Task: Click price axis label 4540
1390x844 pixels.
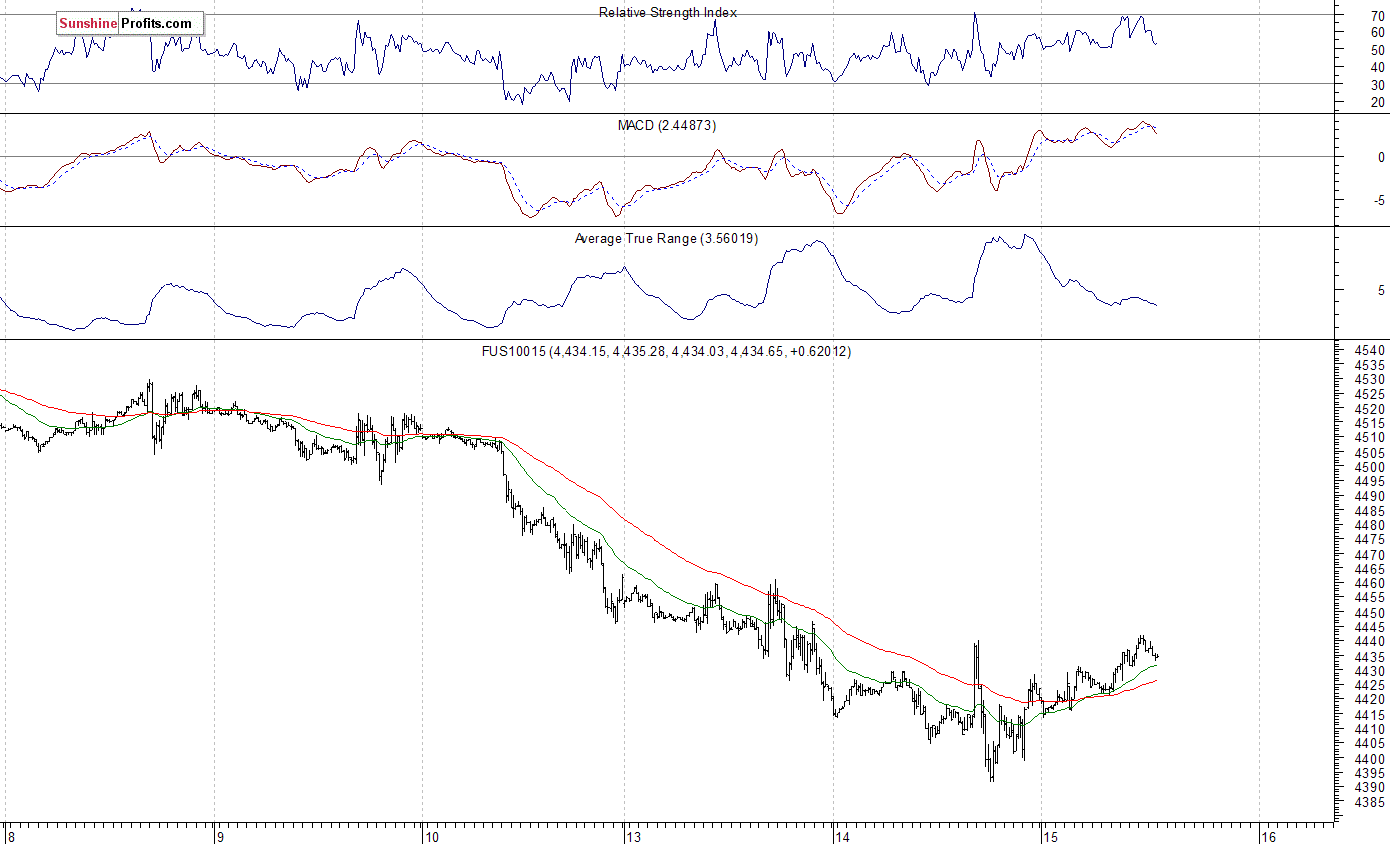Action: 1370,351
